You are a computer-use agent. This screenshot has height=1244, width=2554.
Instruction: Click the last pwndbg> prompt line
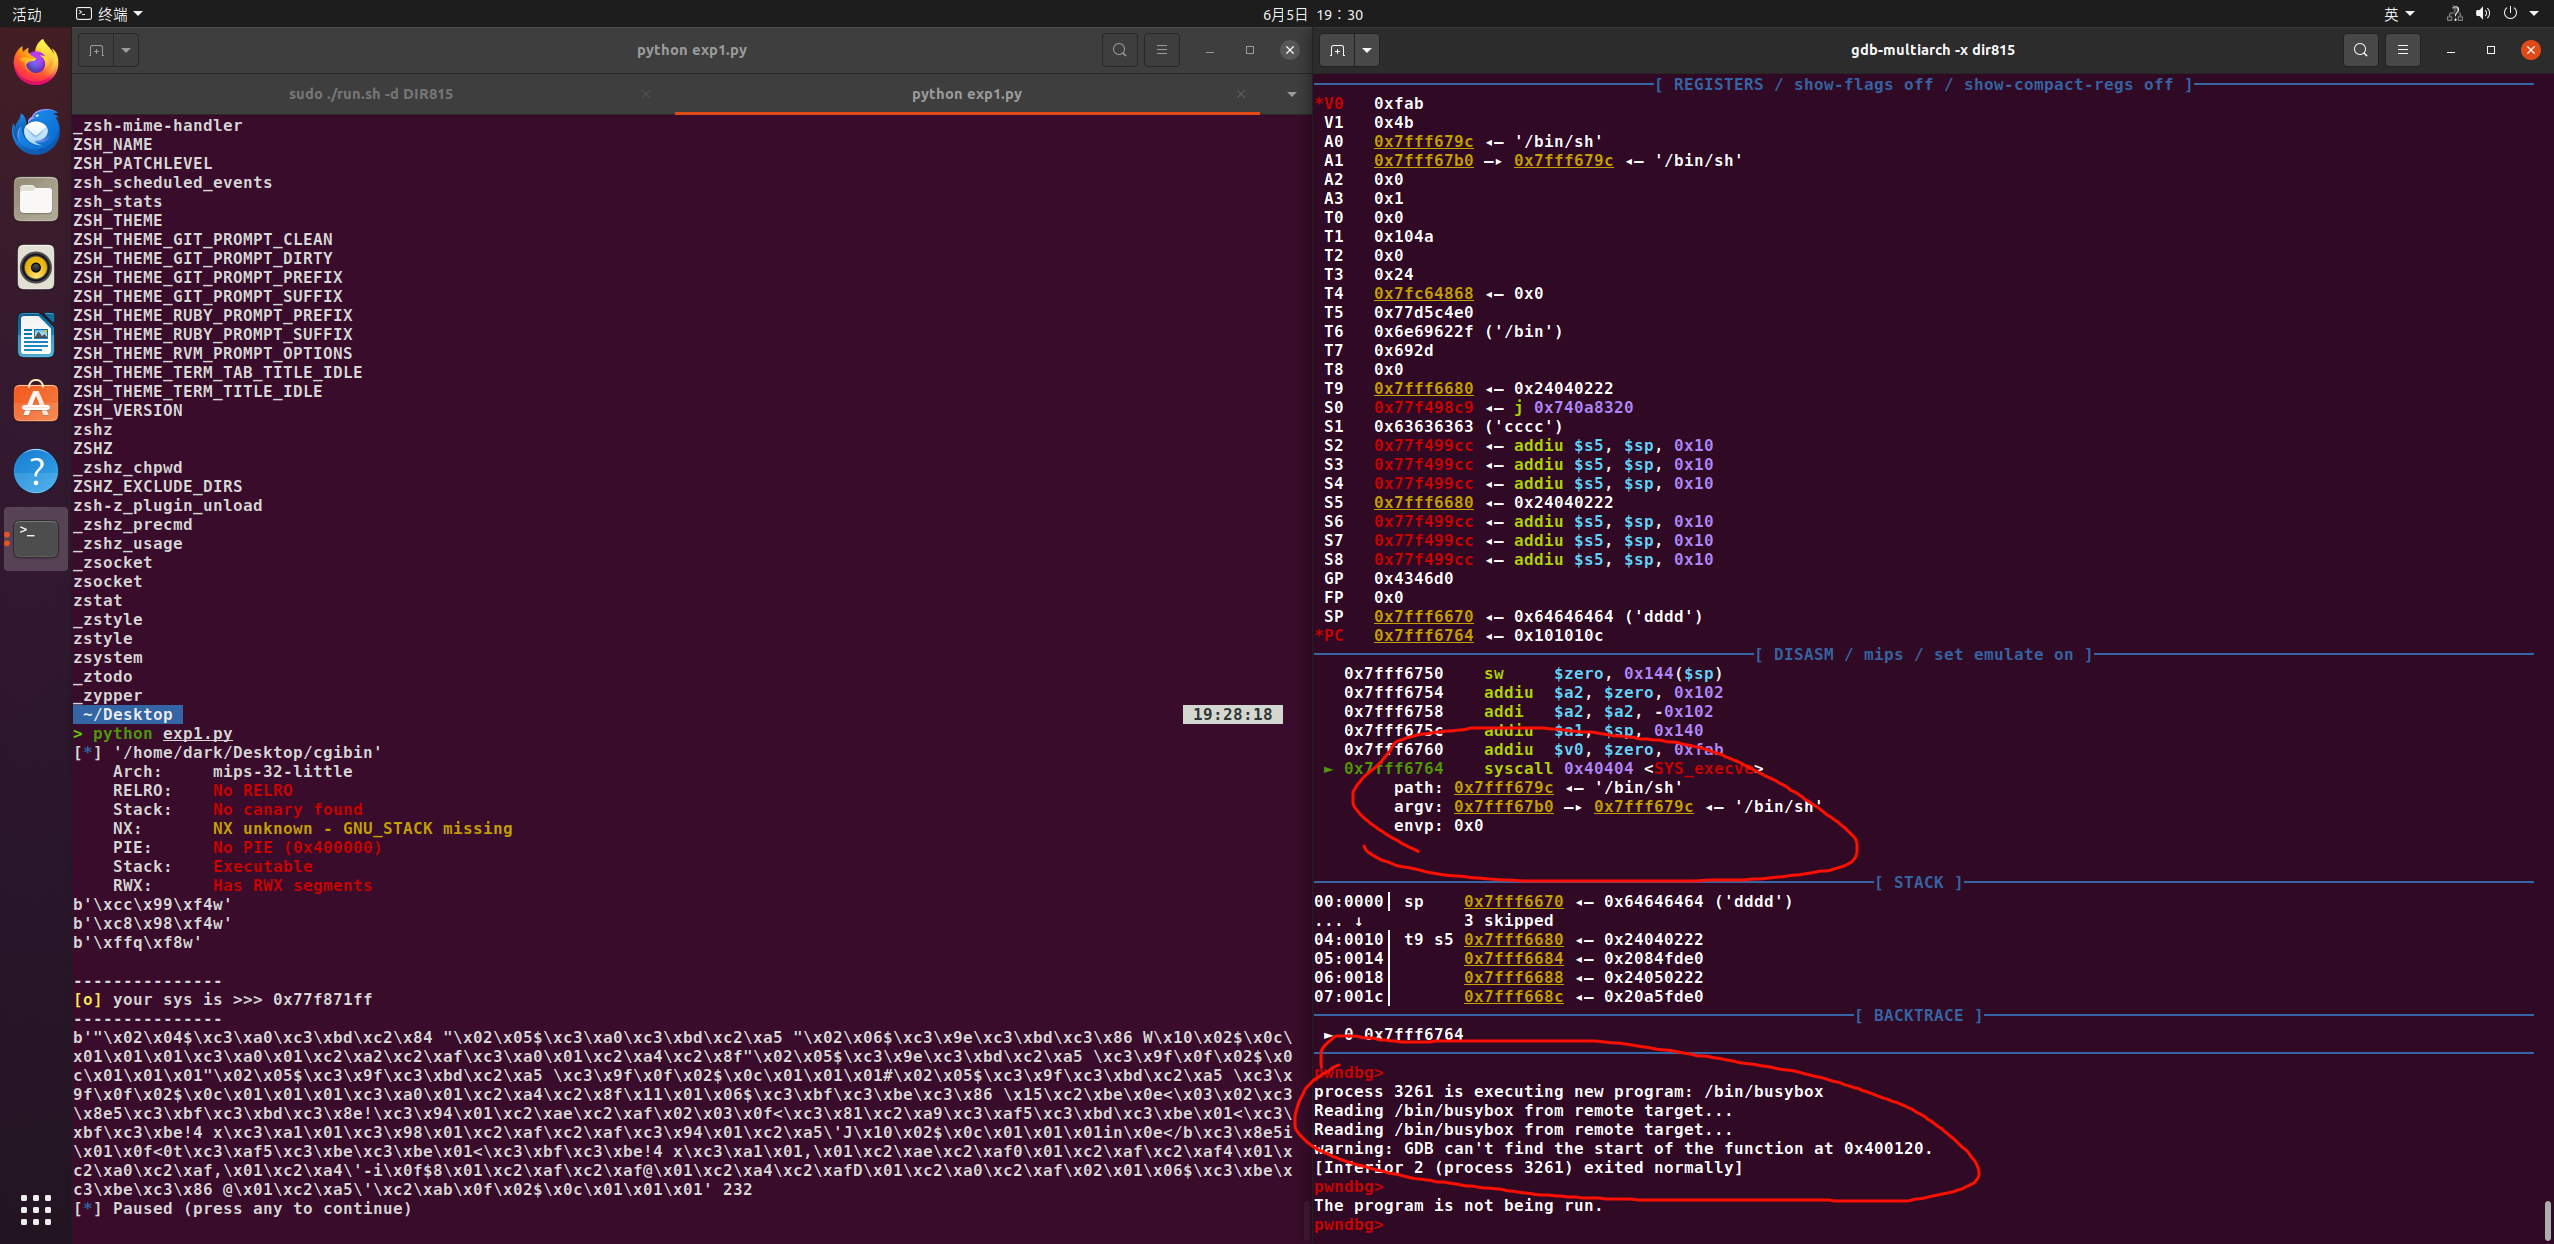[x=1348, y=1224]
